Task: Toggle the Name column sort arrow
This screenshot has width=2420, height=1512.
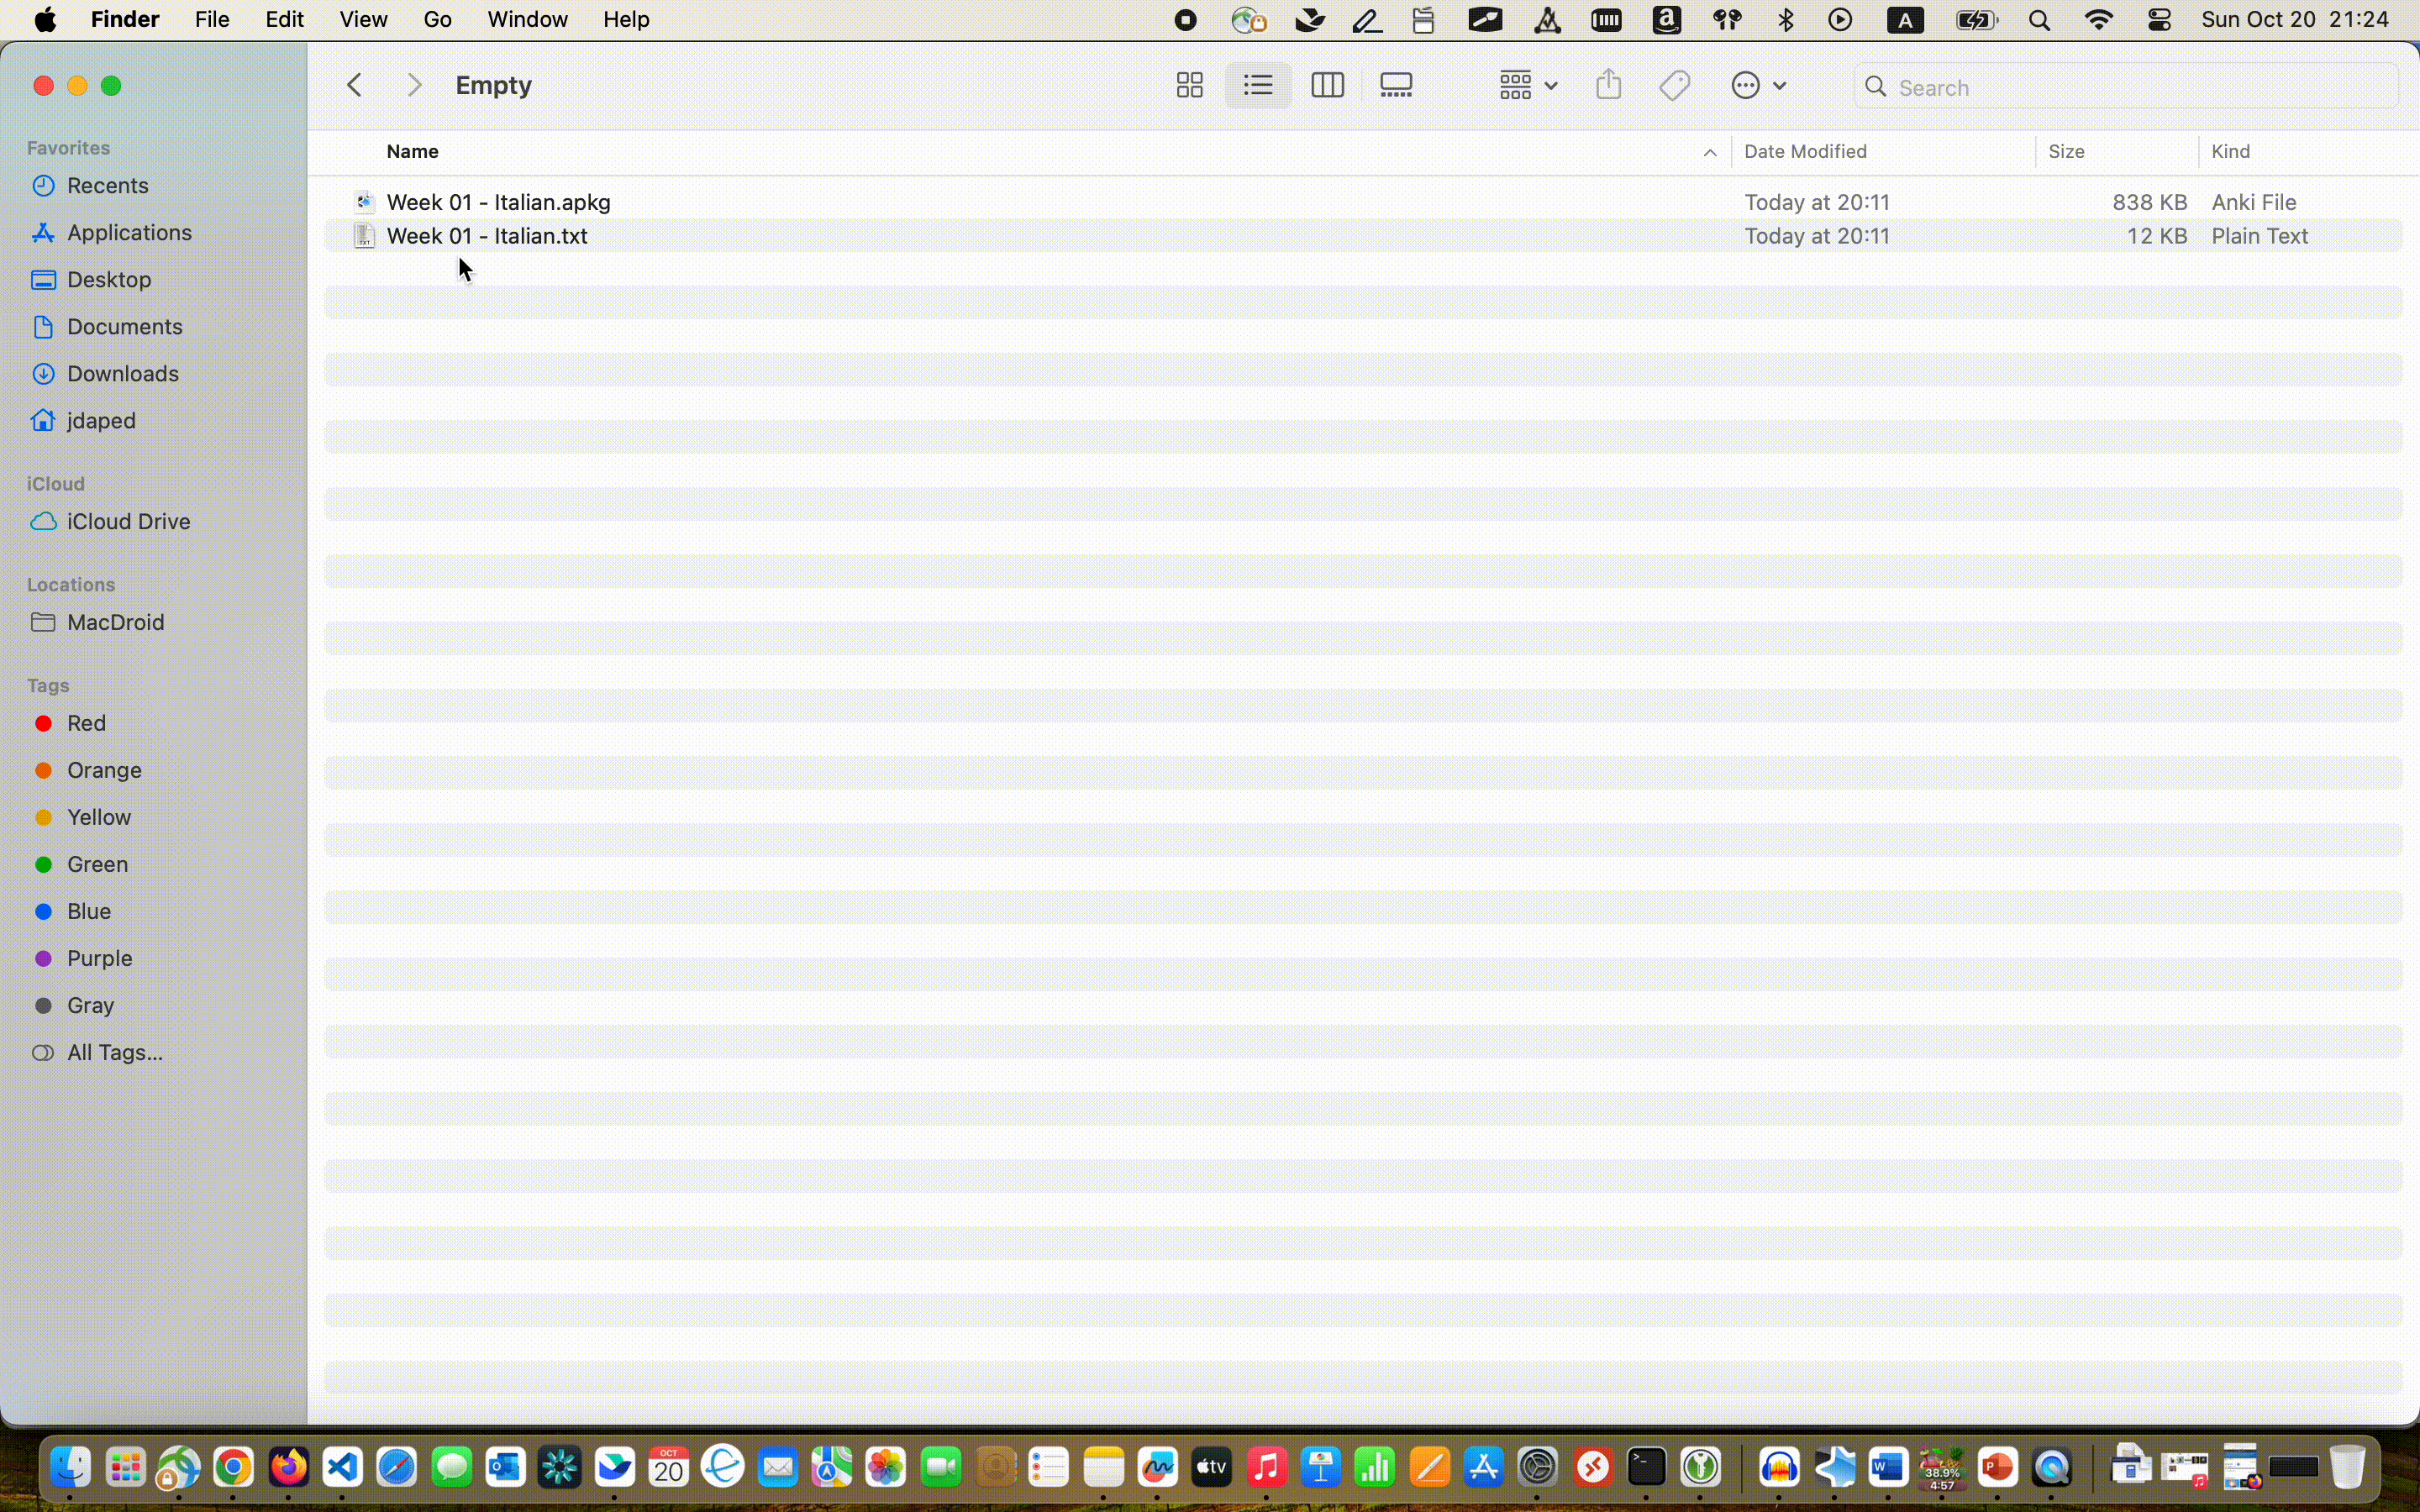Action: (x=1709, y=153)
